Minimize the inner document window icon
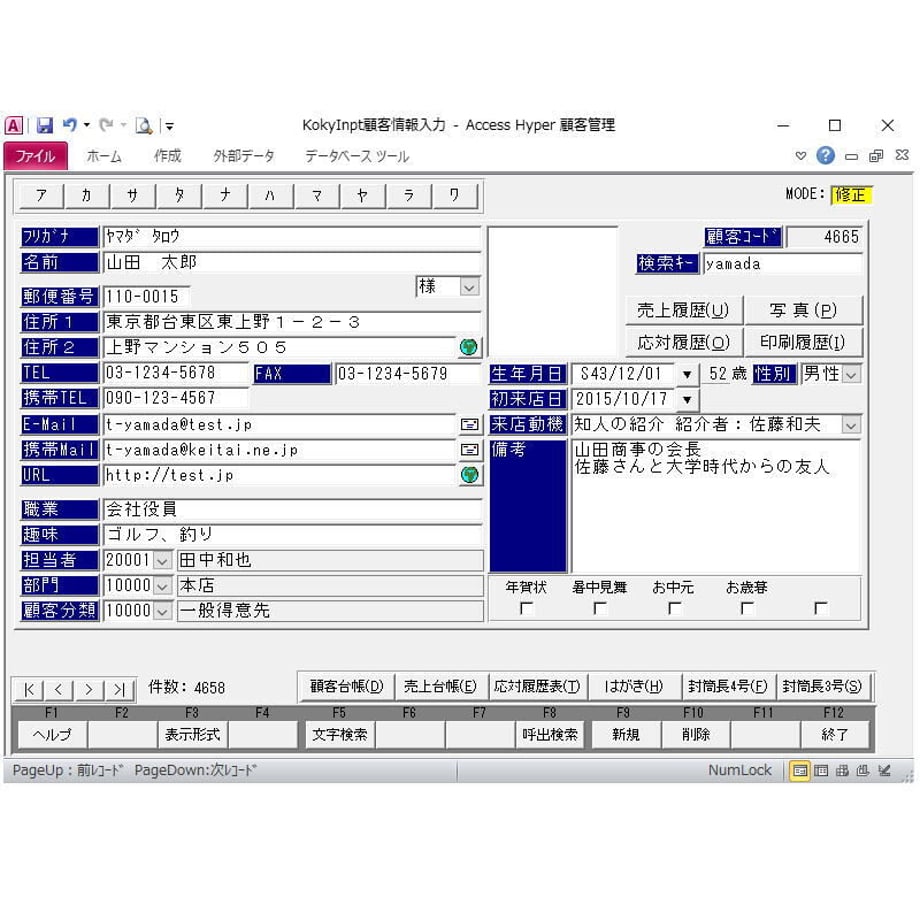 point(851,157)
